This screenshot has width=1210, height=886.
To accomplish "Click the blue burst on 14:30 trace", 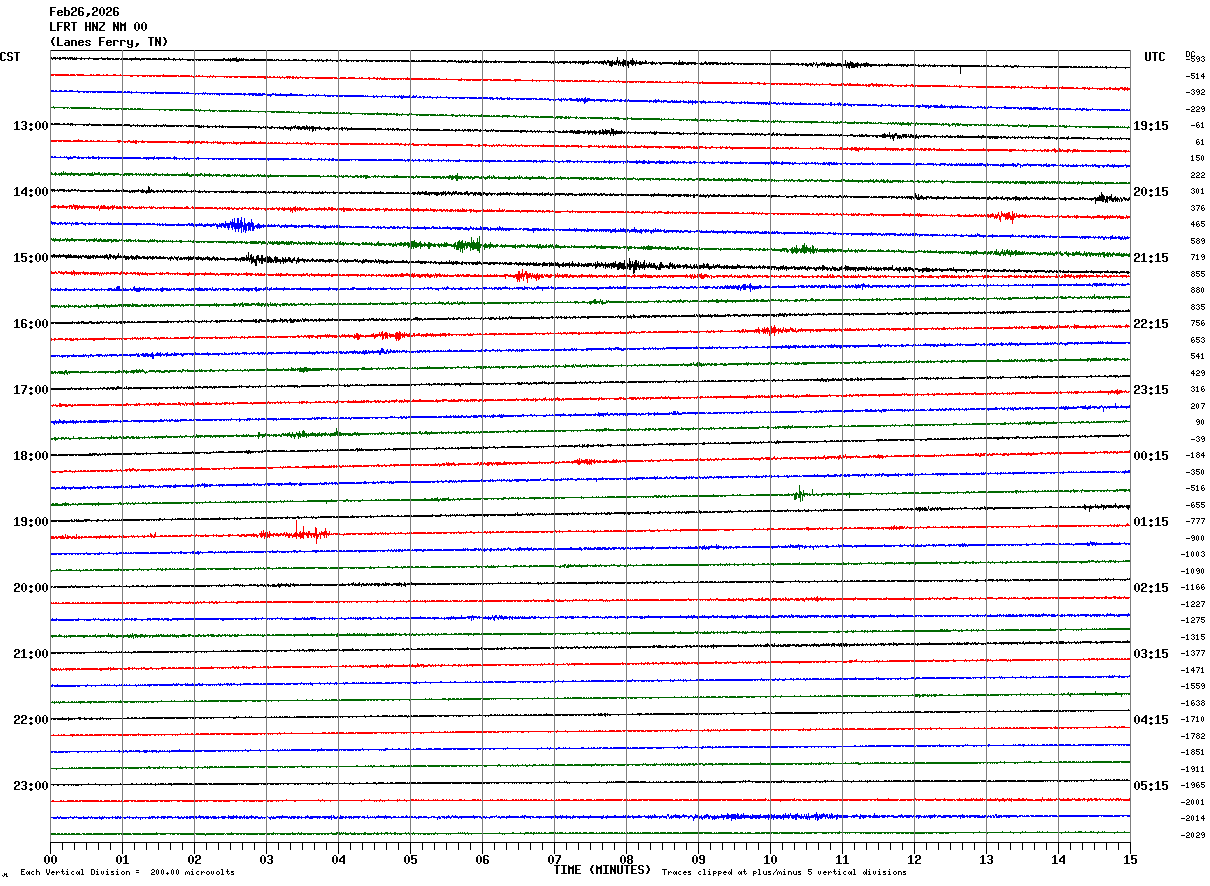I will tap(240, 224).
